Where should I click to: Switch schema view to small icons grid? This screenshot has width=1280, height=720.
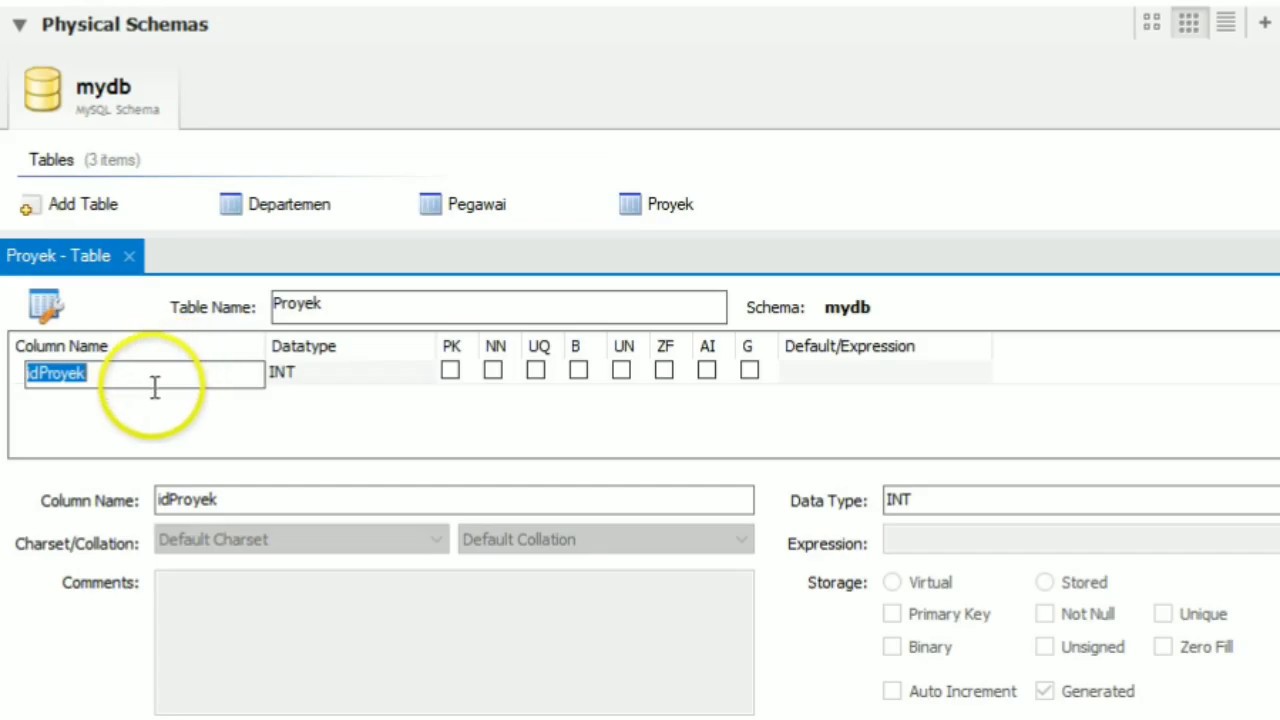[x=1188, y=23]
